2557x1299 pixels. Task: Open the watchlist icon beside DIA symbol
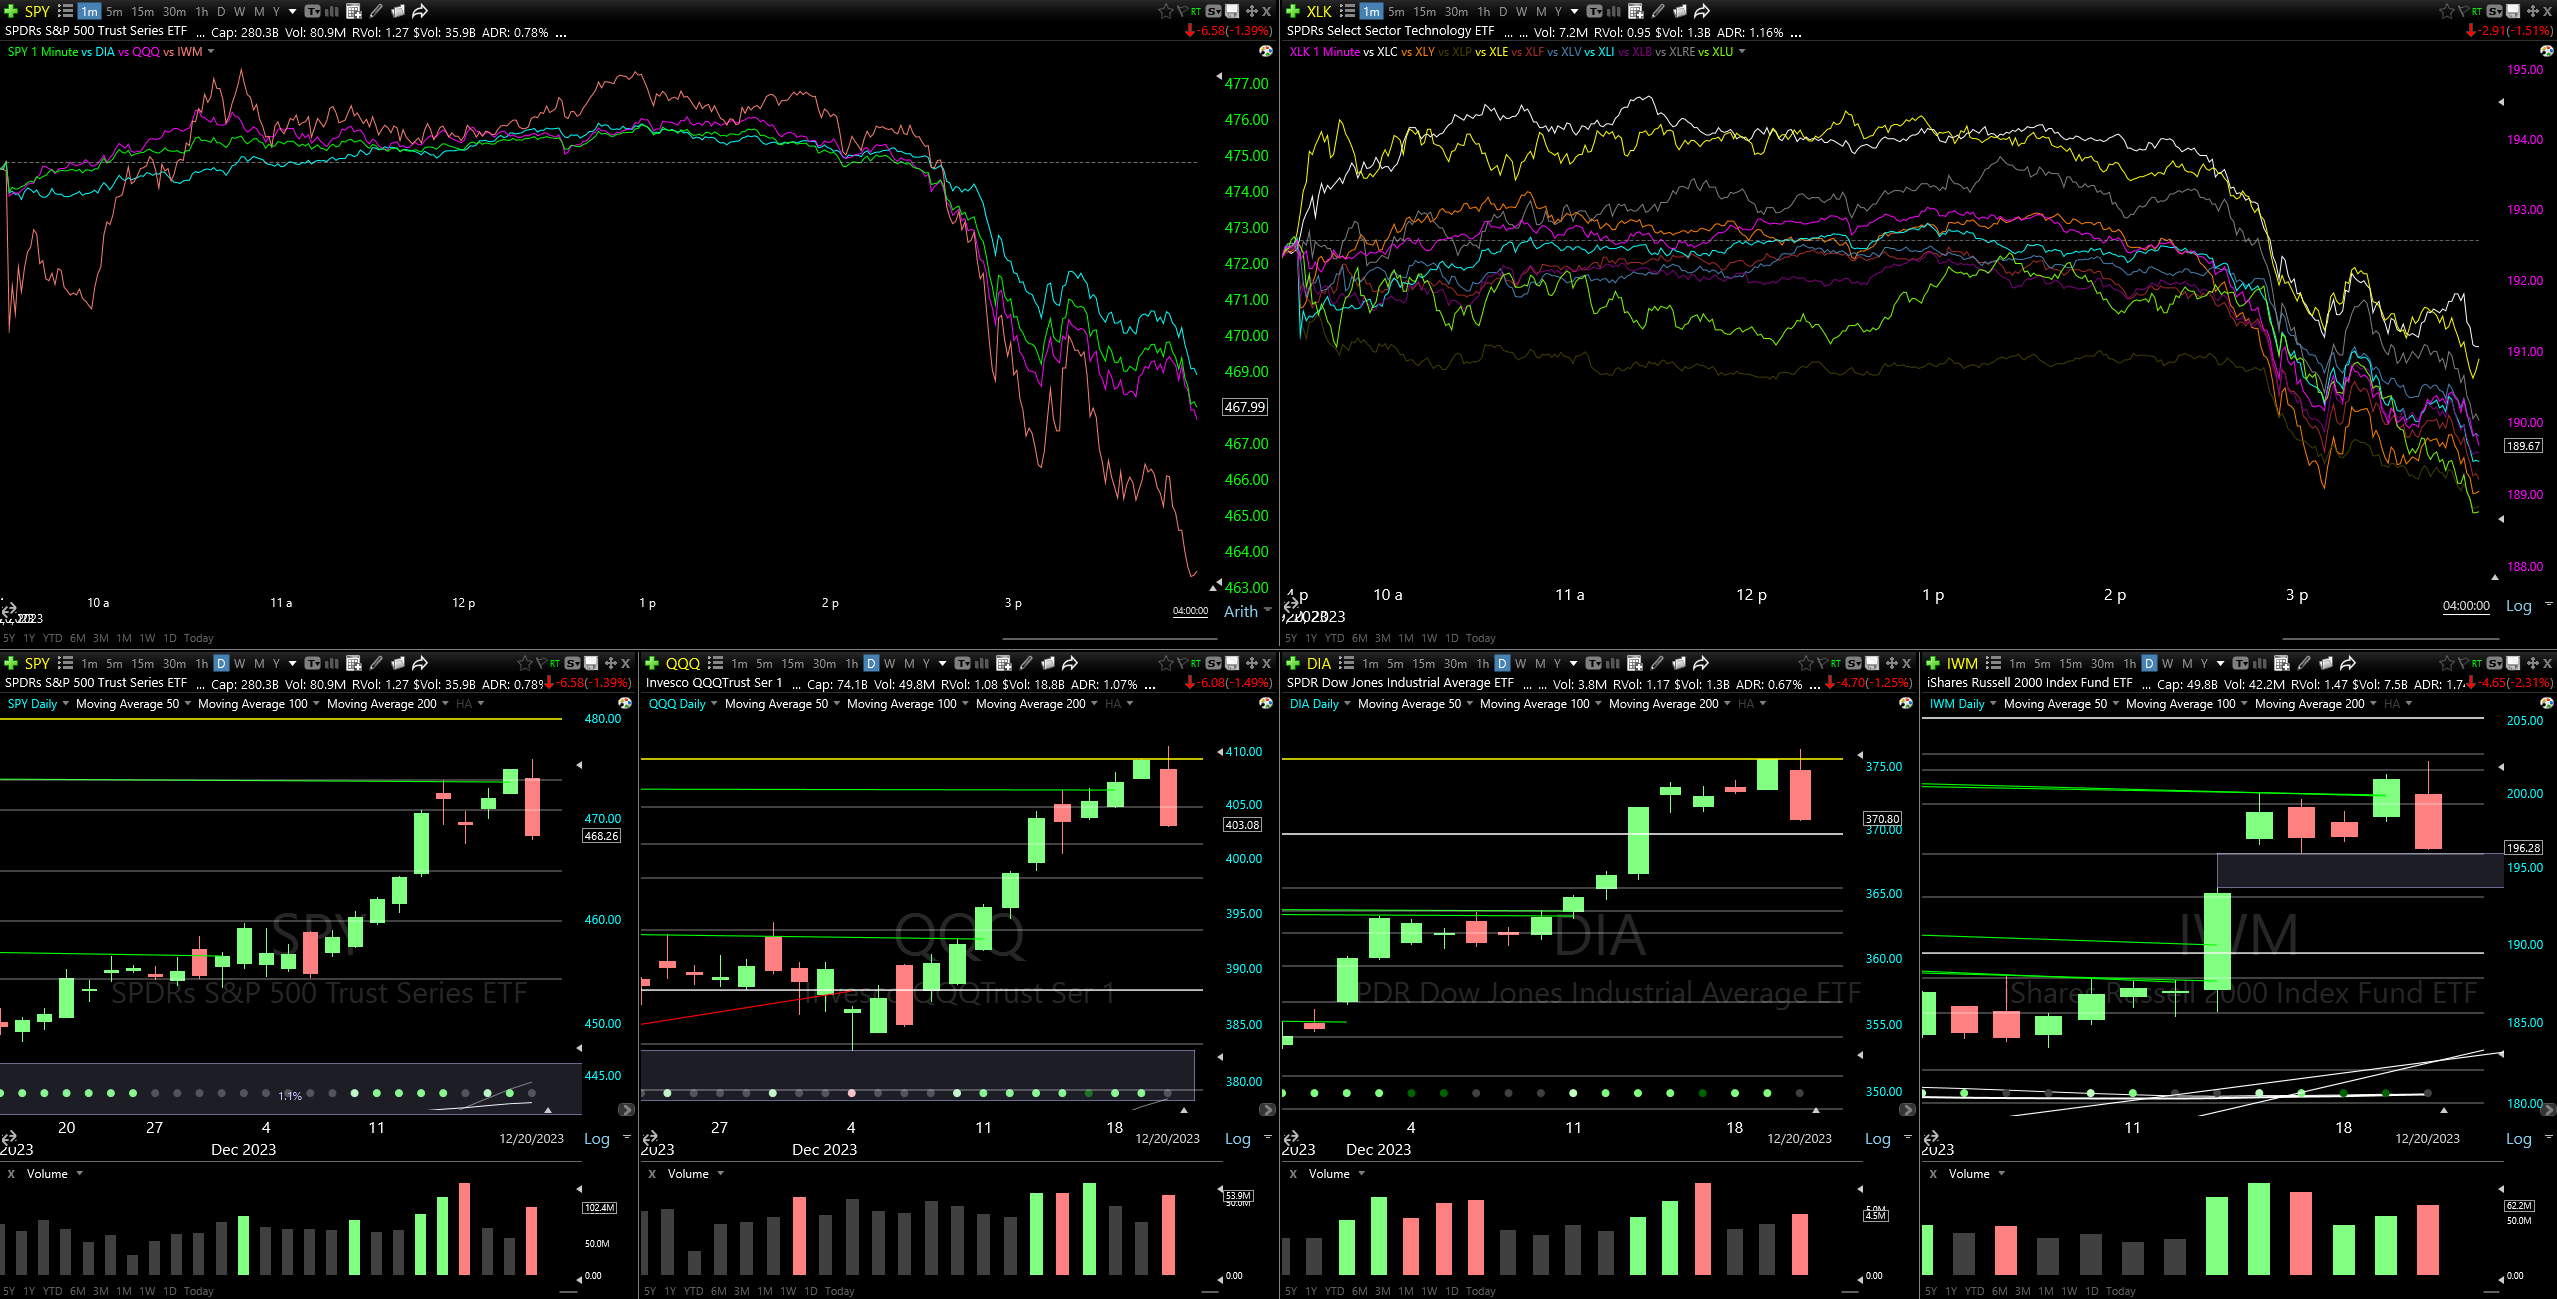[1346, 663]
